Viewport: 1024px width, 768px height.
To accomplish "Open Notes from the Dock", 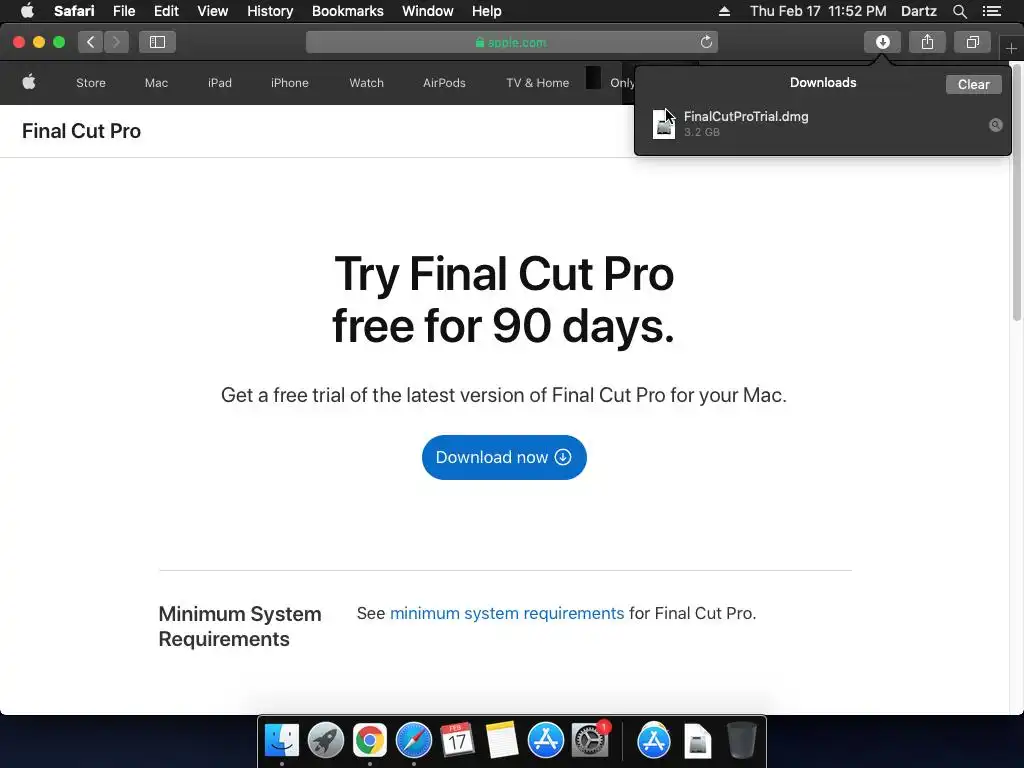I will click(502, 741).
